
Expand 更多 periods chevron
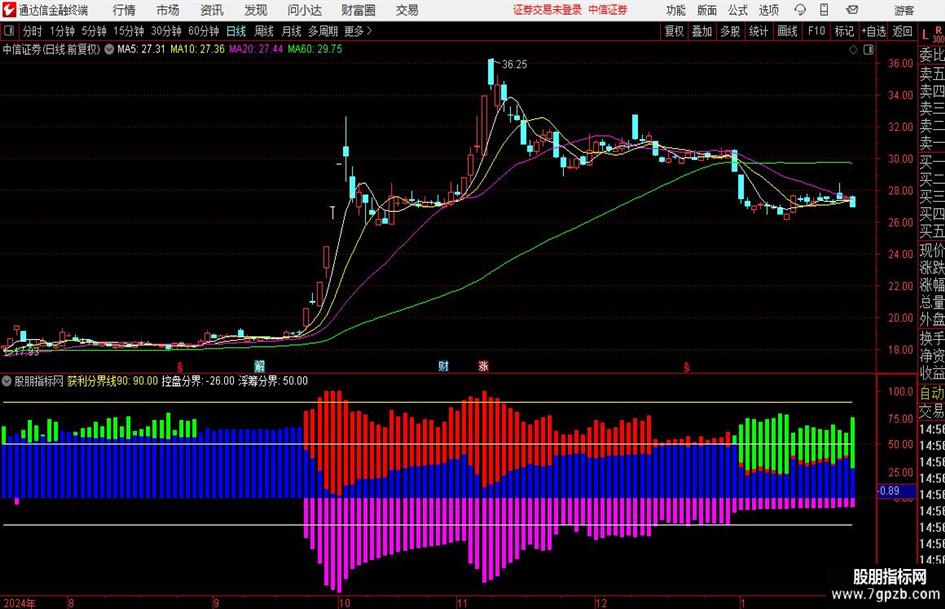[369, 31]
